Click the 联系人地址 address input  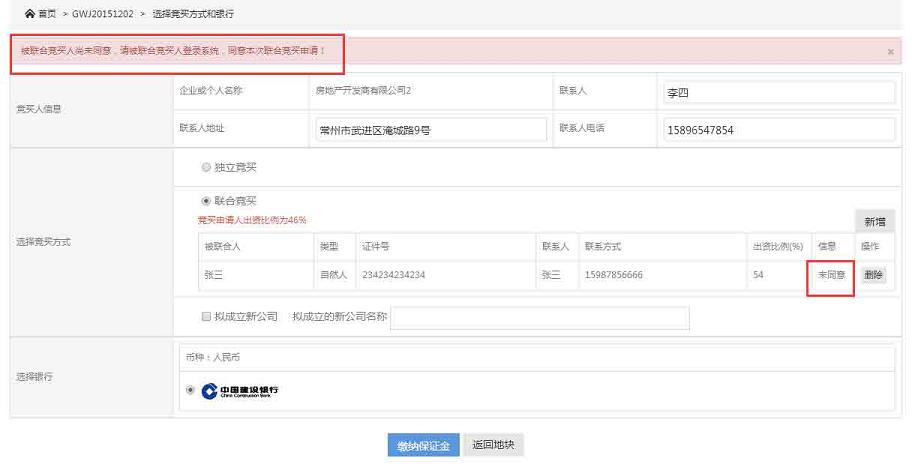pyautogui.click(x=430, y=130)
